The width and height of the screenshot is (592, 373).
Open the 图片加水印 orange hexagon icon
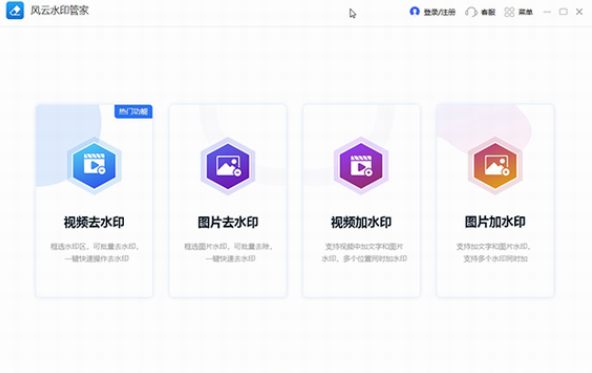(495, 166)
